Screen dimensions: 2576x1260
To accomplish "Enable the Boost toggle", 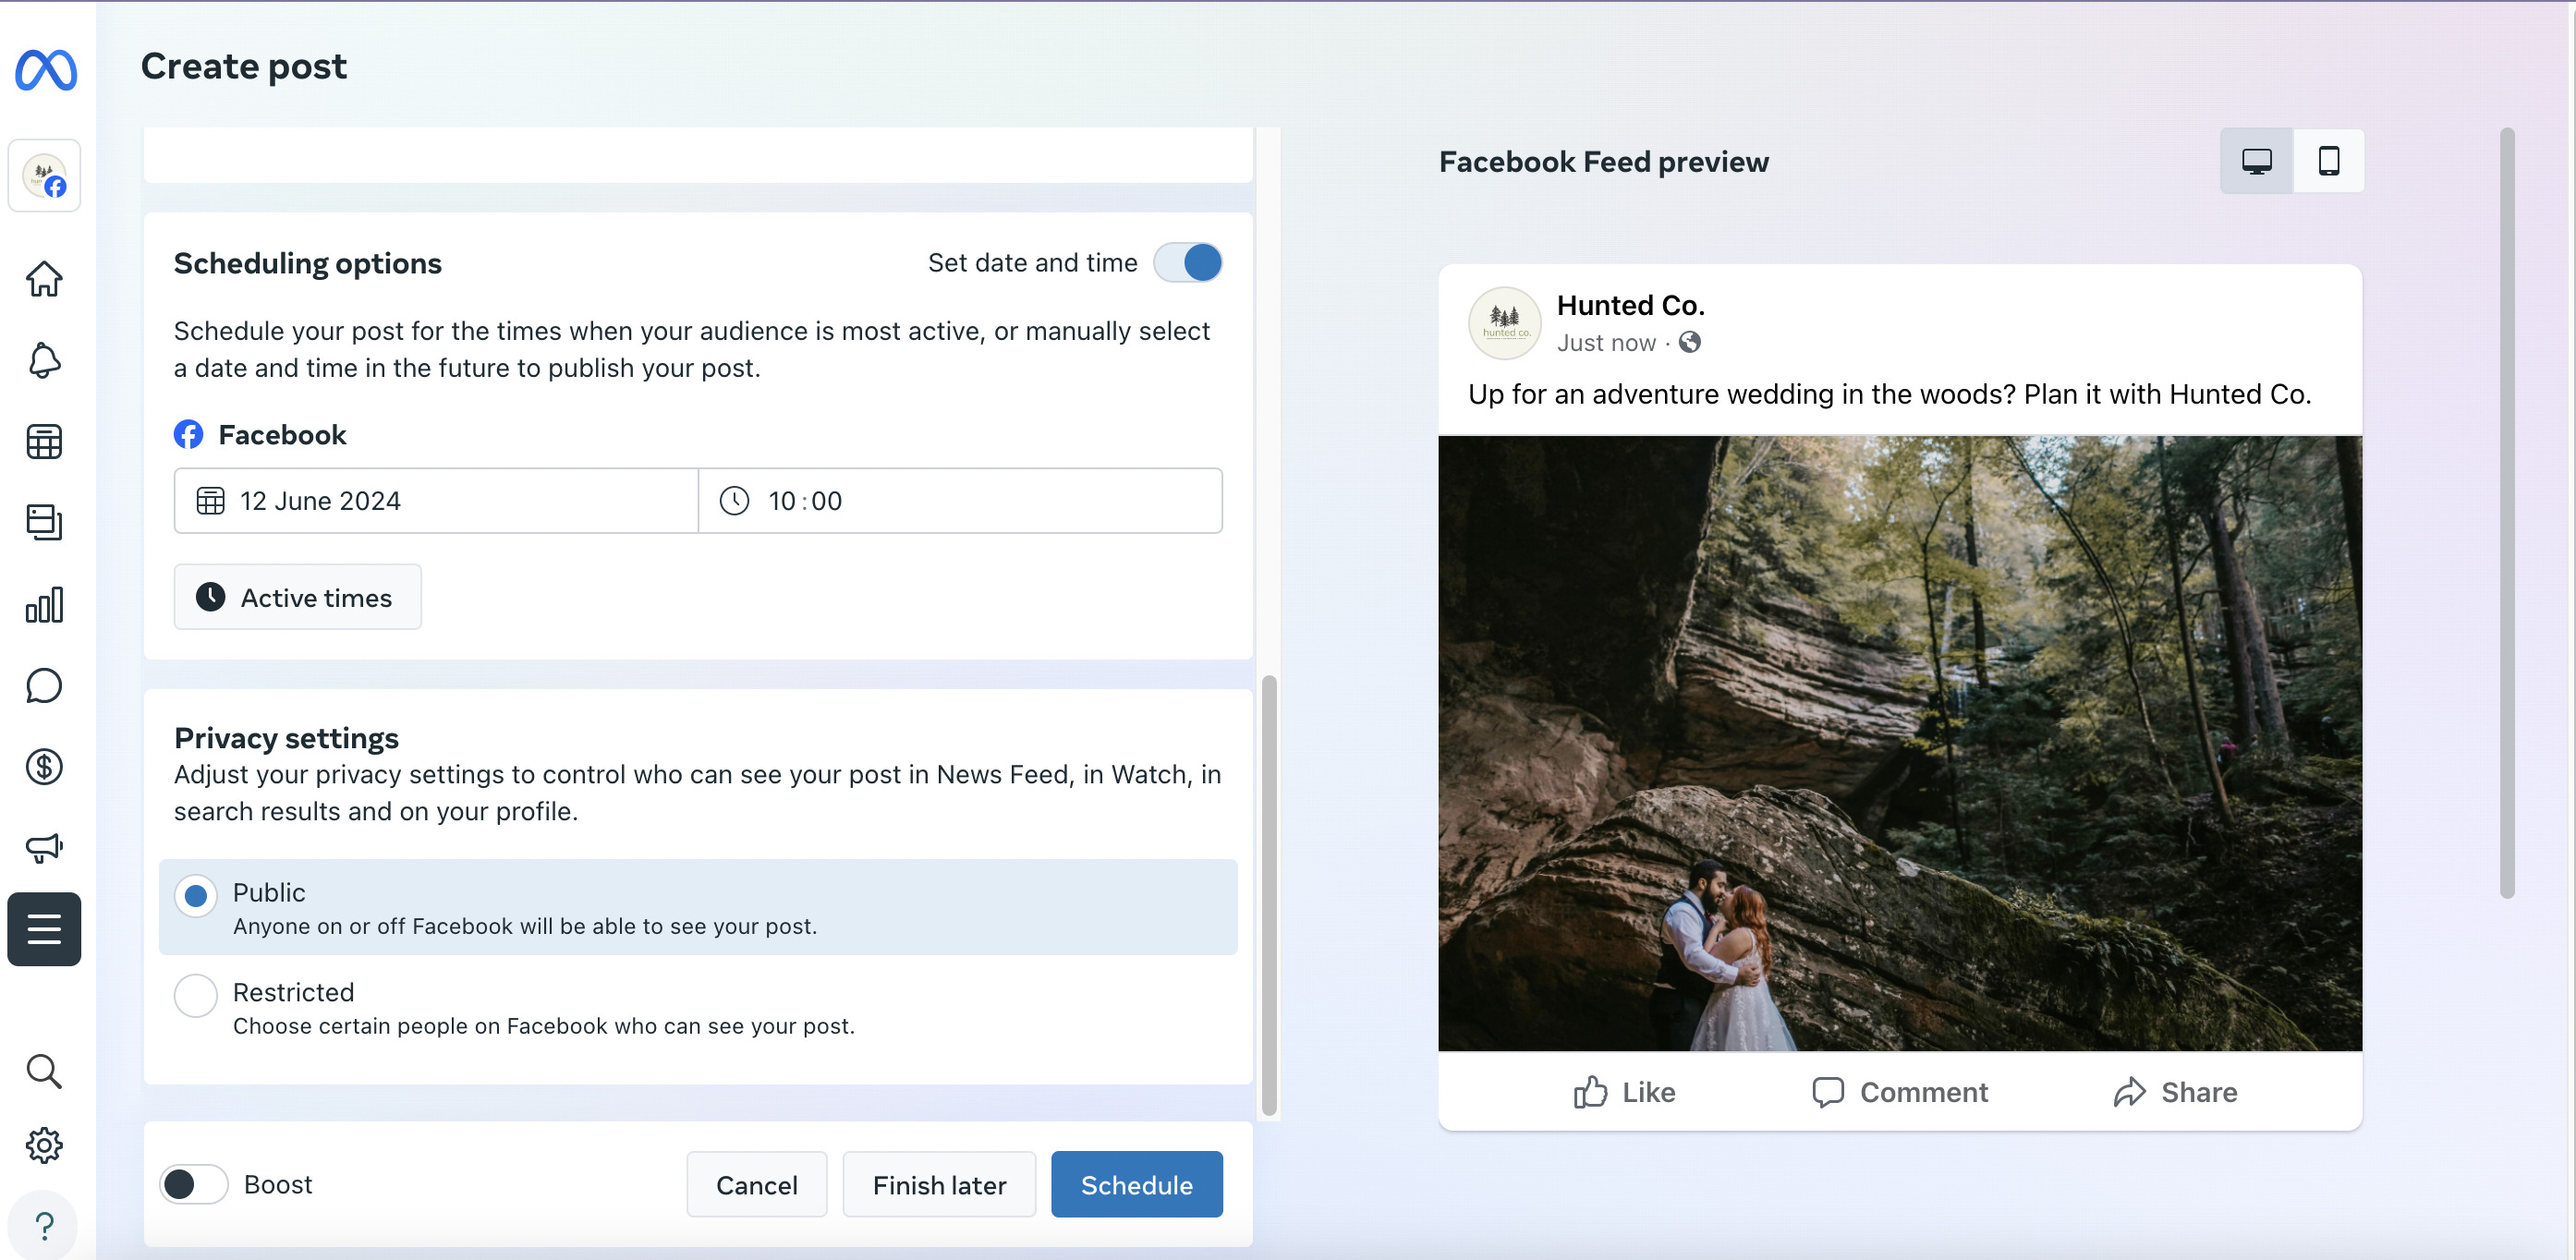I will (x=194, y=1184).
